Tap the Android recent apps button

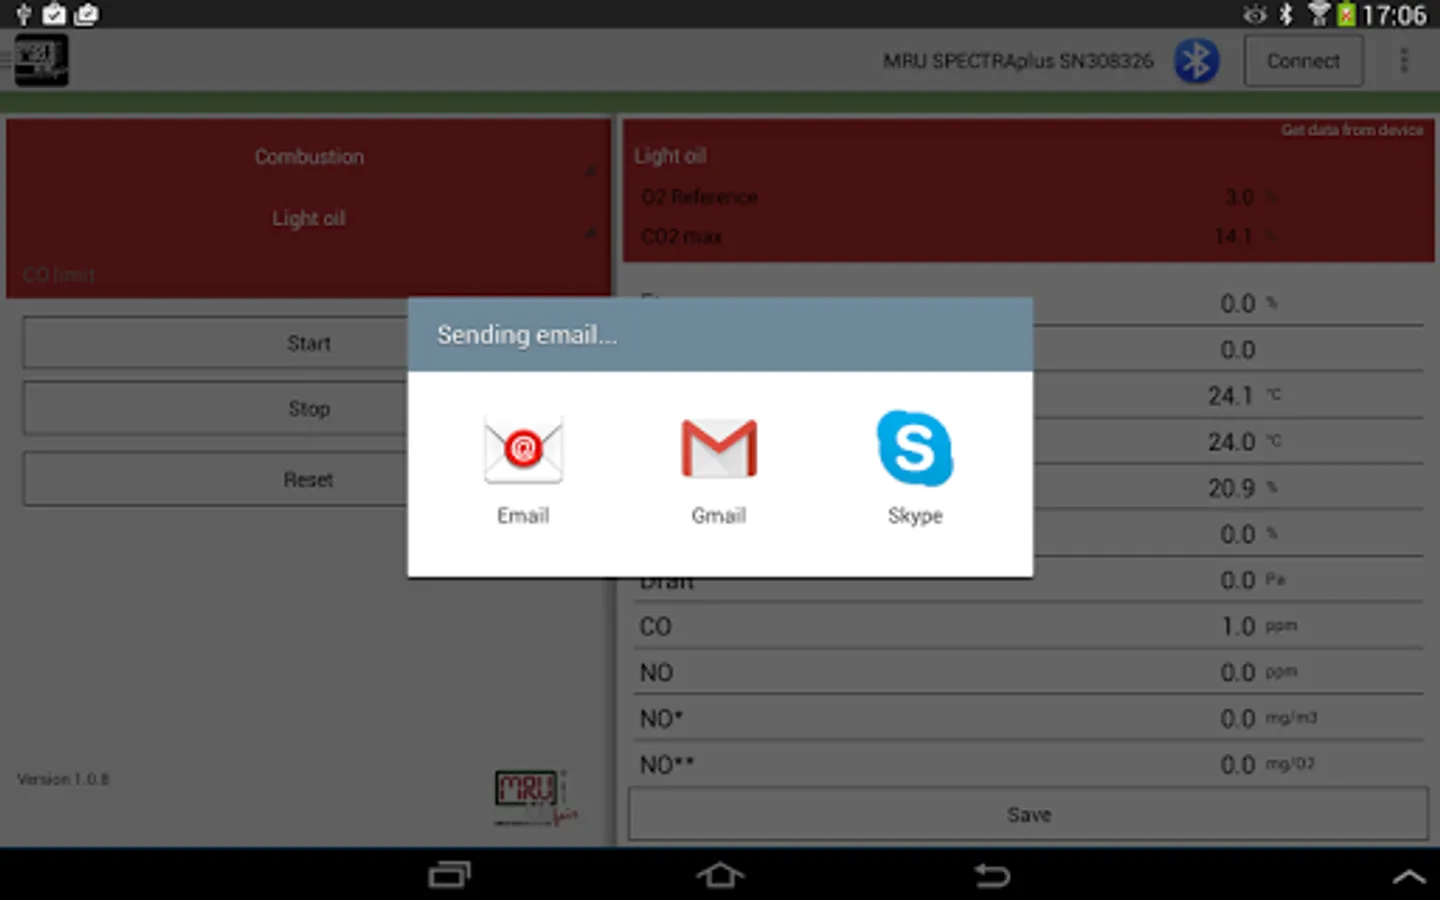click(x=449, y=876)
